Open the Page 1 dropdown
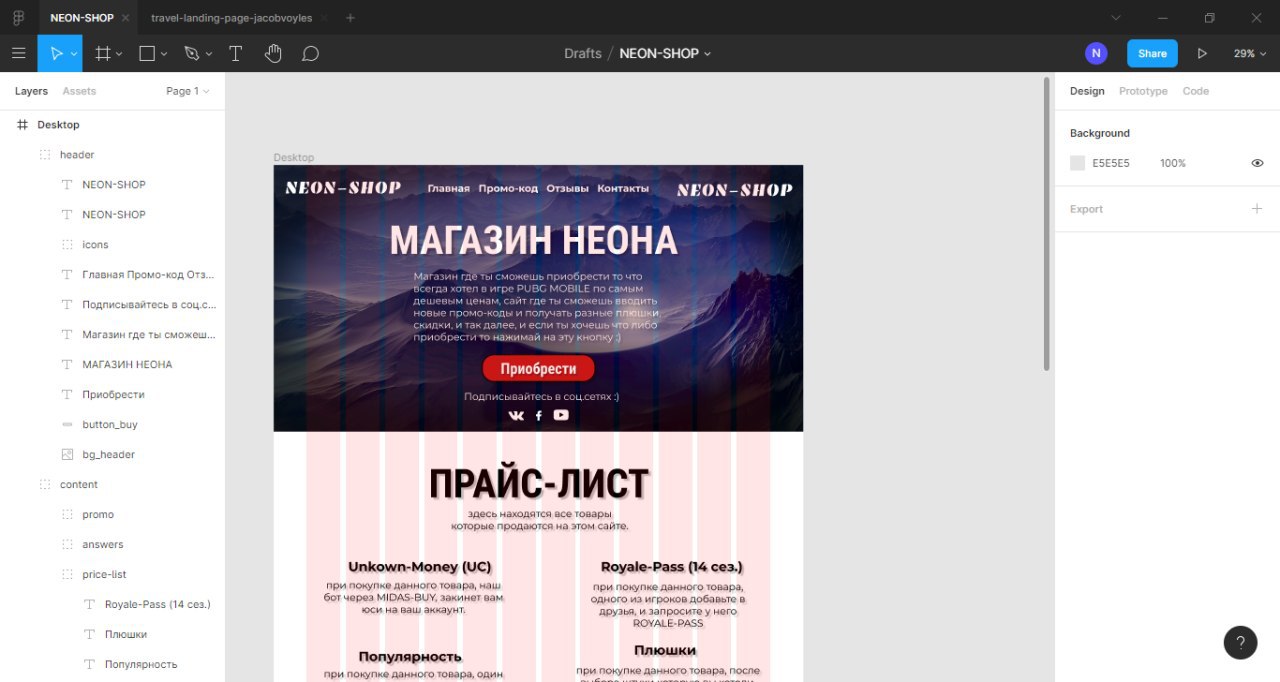Screen dimensions: 1280x682 [x=188, y=91]
